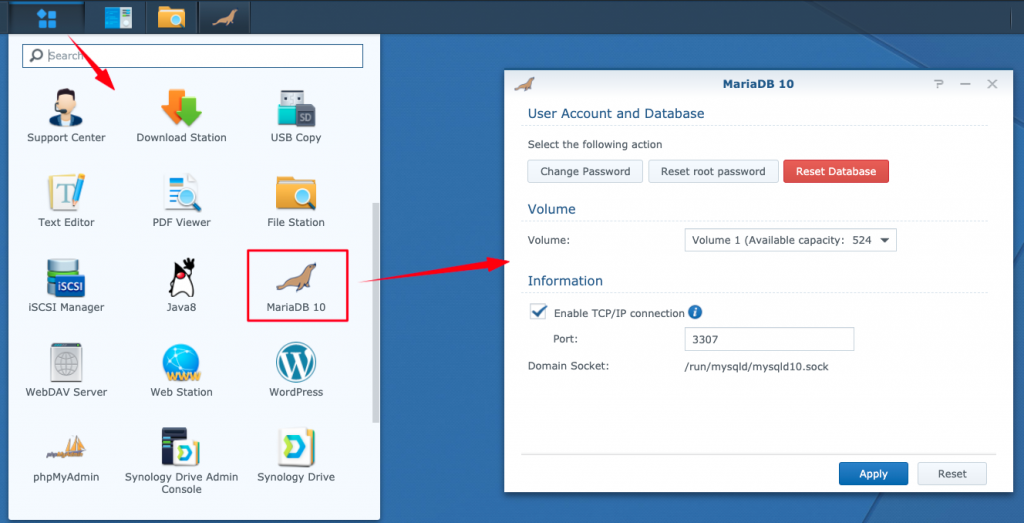Image resolution: width=1024 pixels, height=523 pixels.
Task: Open Download Station app
Action: [182, 116]
